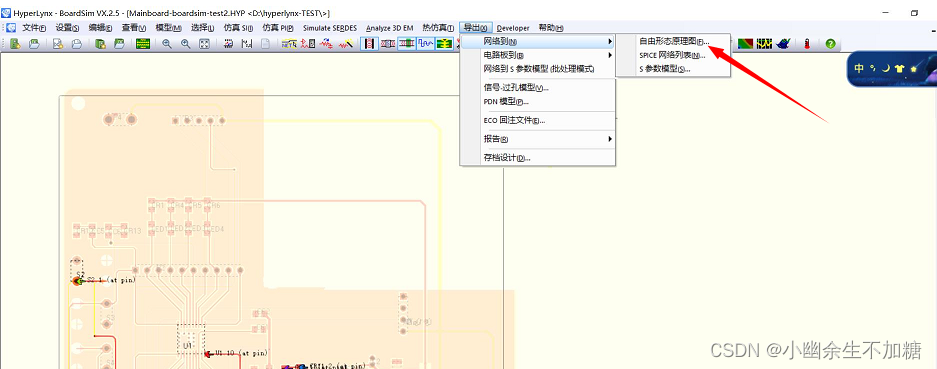Click the U1.10 (at pin) probe label
Viewport: 937px width, 369px height.
pyautogui.click(x=241, y=353)
